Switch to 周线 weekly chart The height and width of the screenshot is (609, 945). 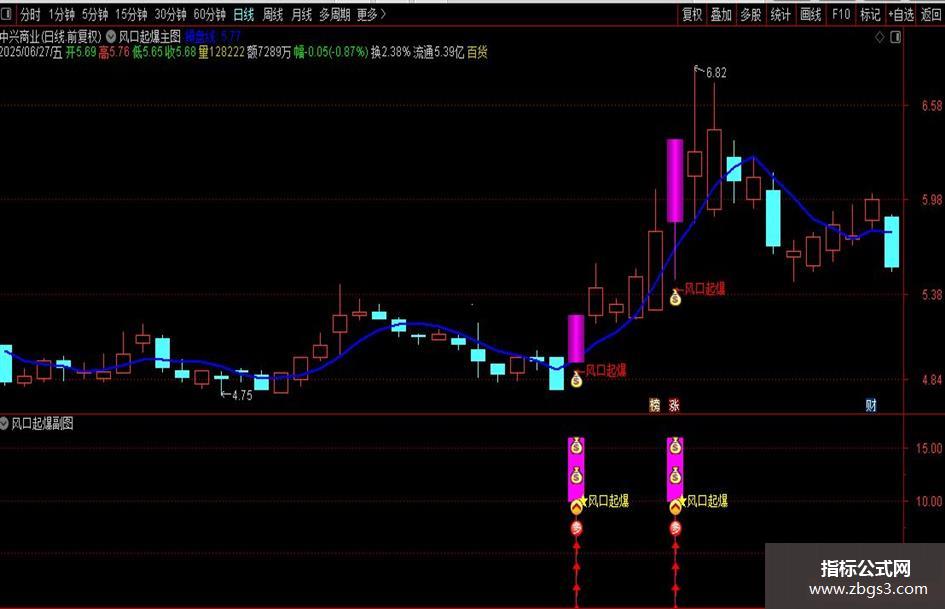pos(272,14)
